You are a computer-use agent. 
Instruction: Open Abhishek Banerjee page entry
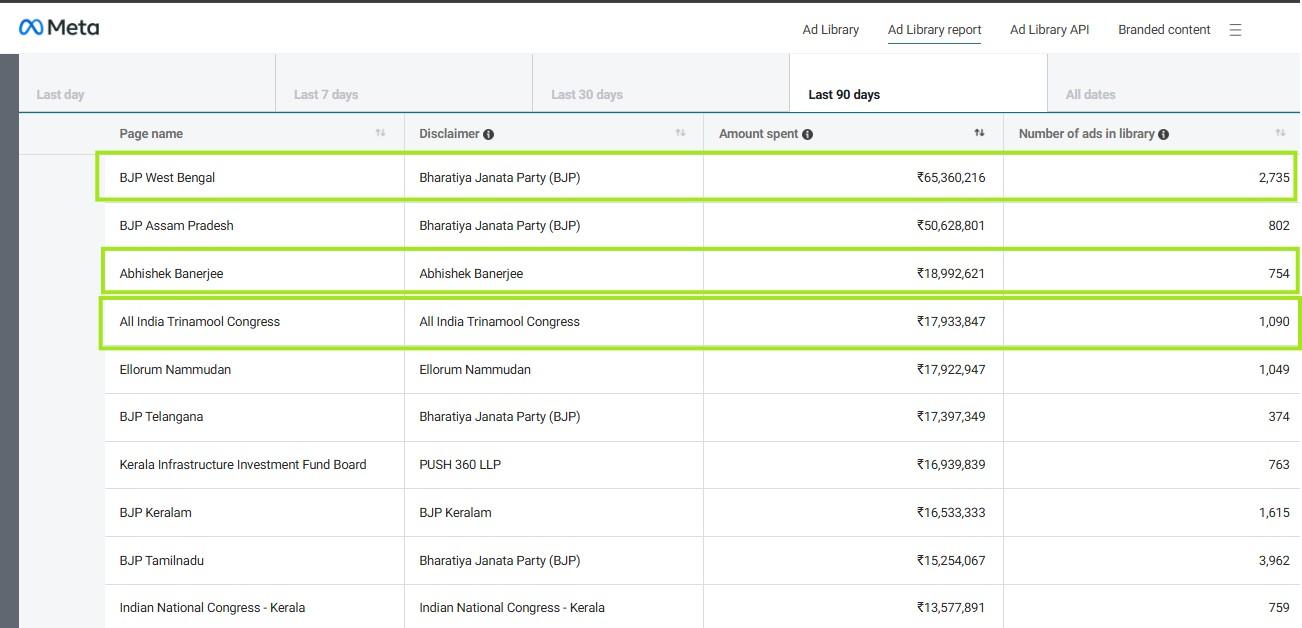pos(171,273)
